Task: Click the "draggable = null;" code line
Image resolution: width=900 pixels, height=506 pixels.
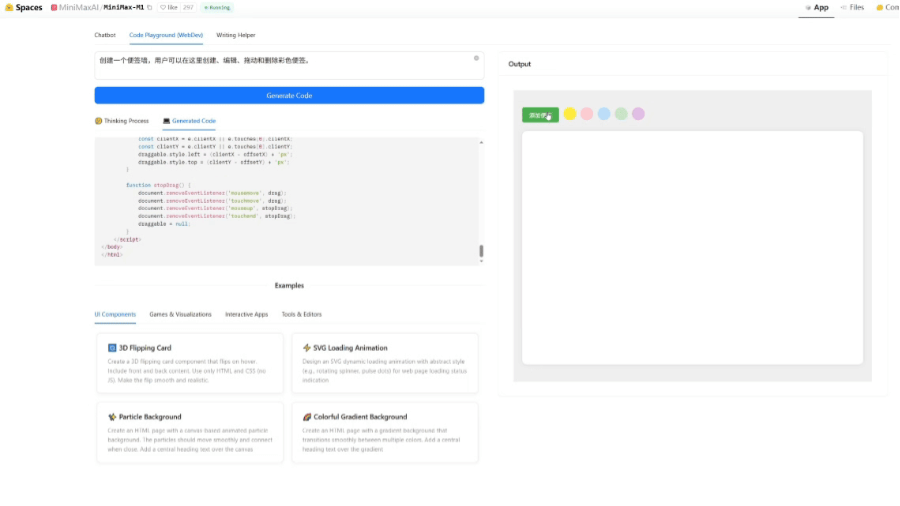Action: [x=164, y=224]
